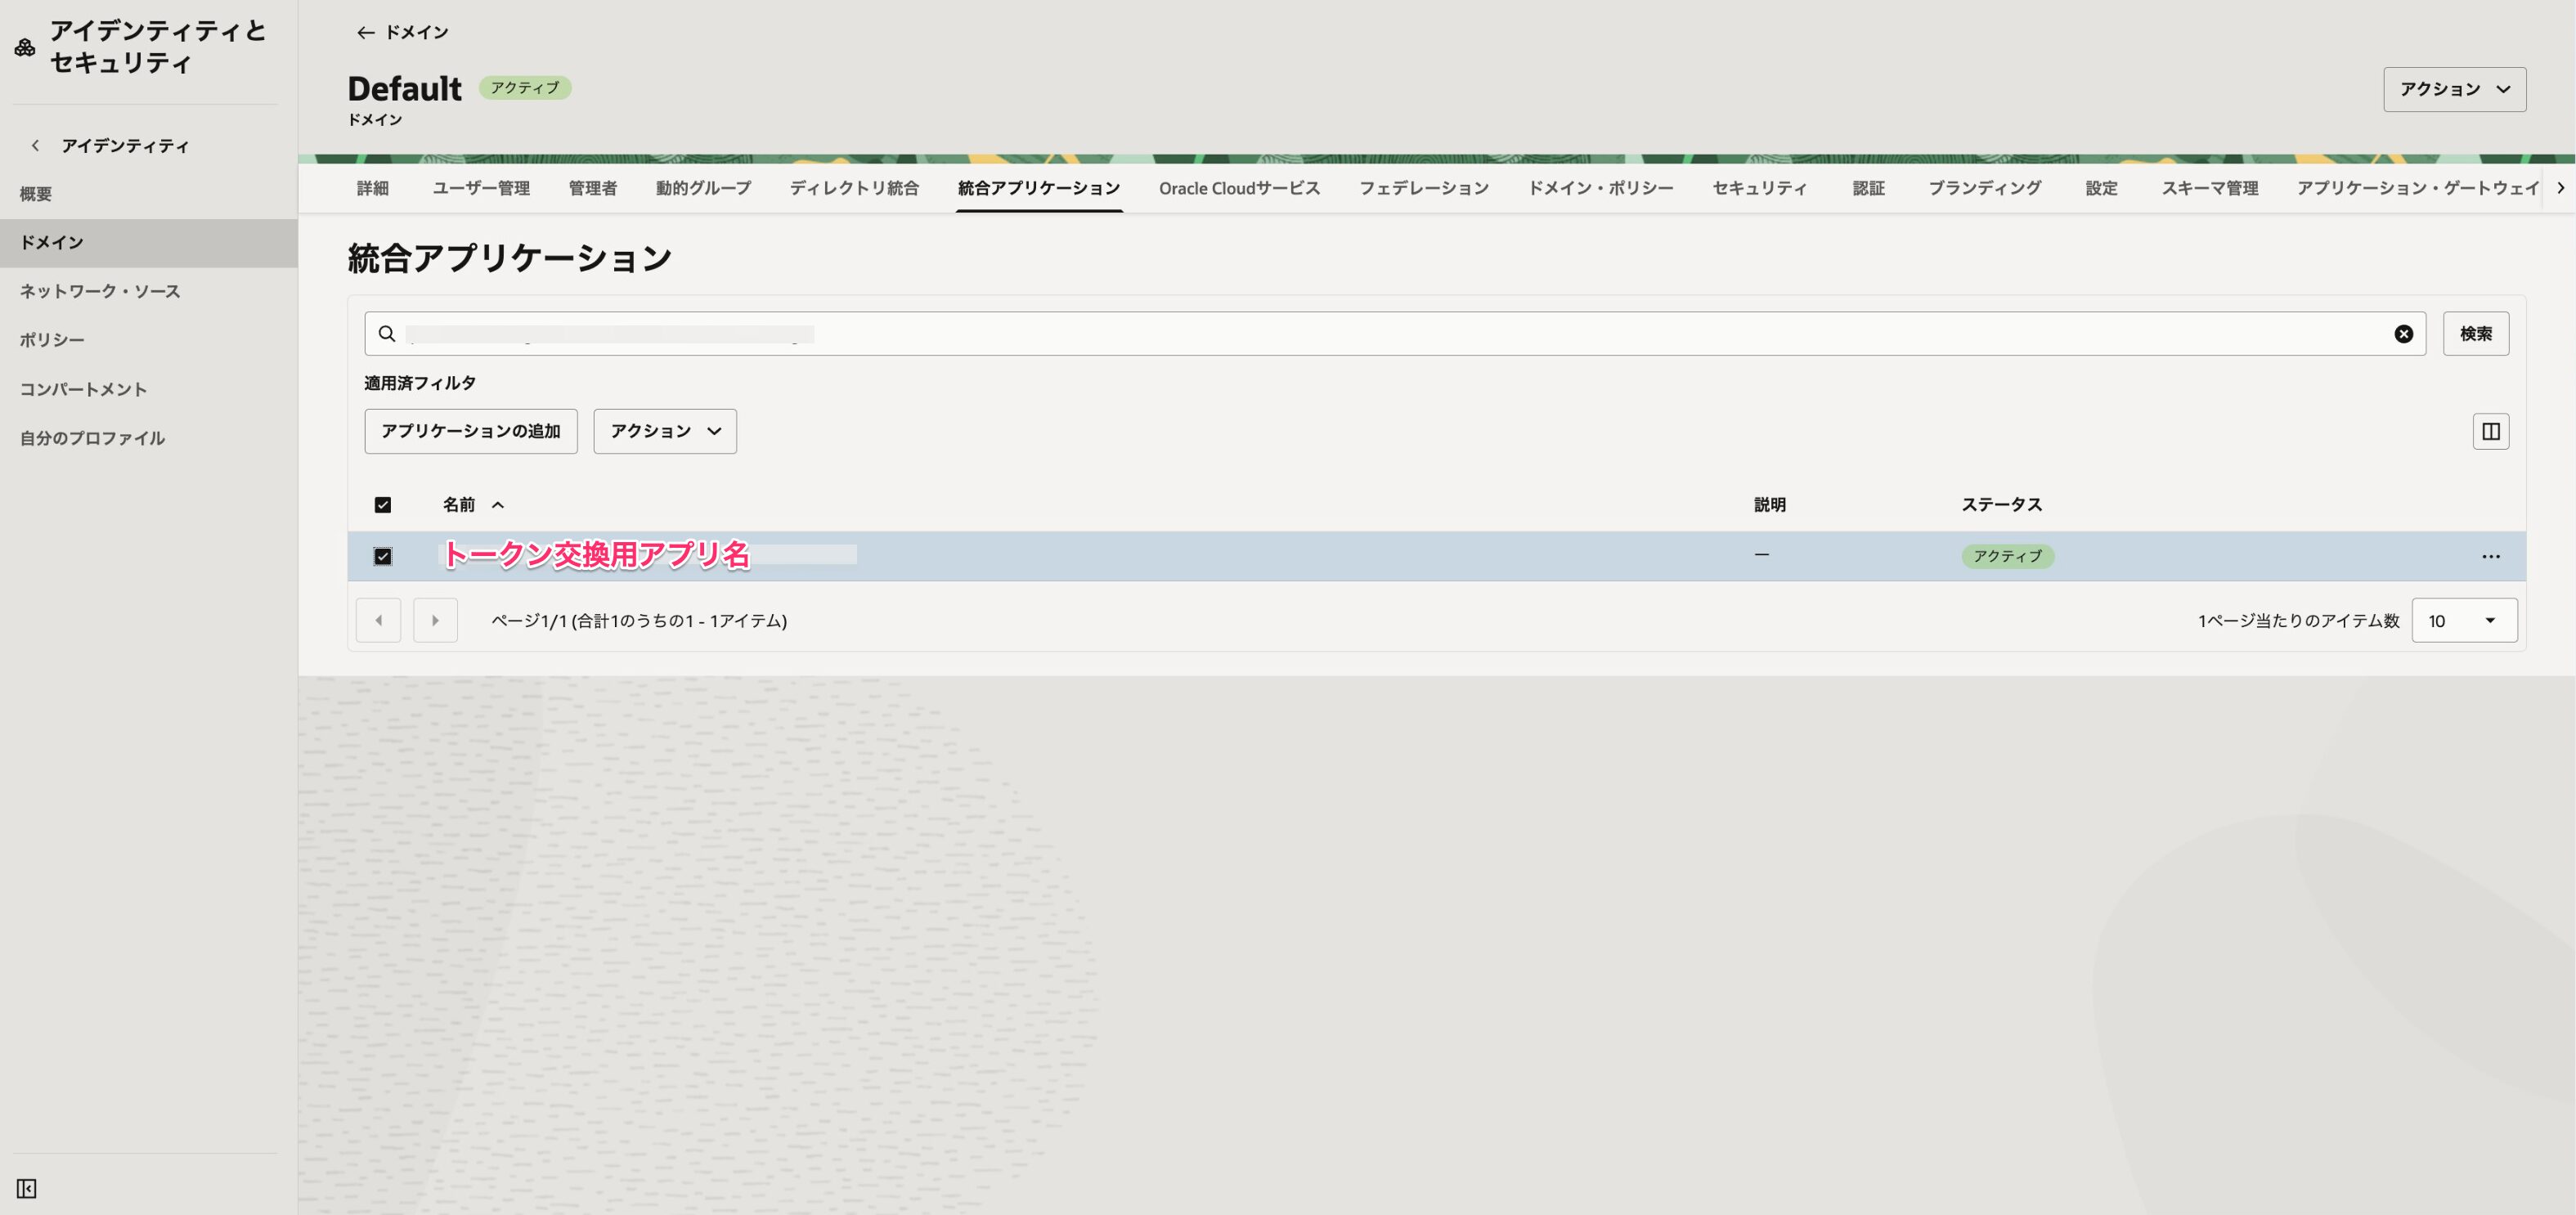Click the previous page arrow
The image size is (2576, 1215).
(378, 620)
